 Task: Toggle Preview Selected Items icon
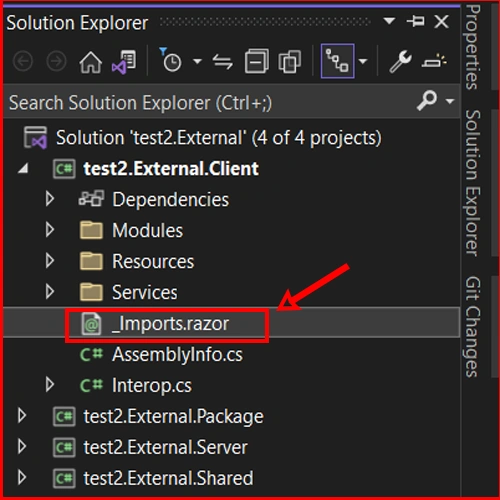(434, 61)
